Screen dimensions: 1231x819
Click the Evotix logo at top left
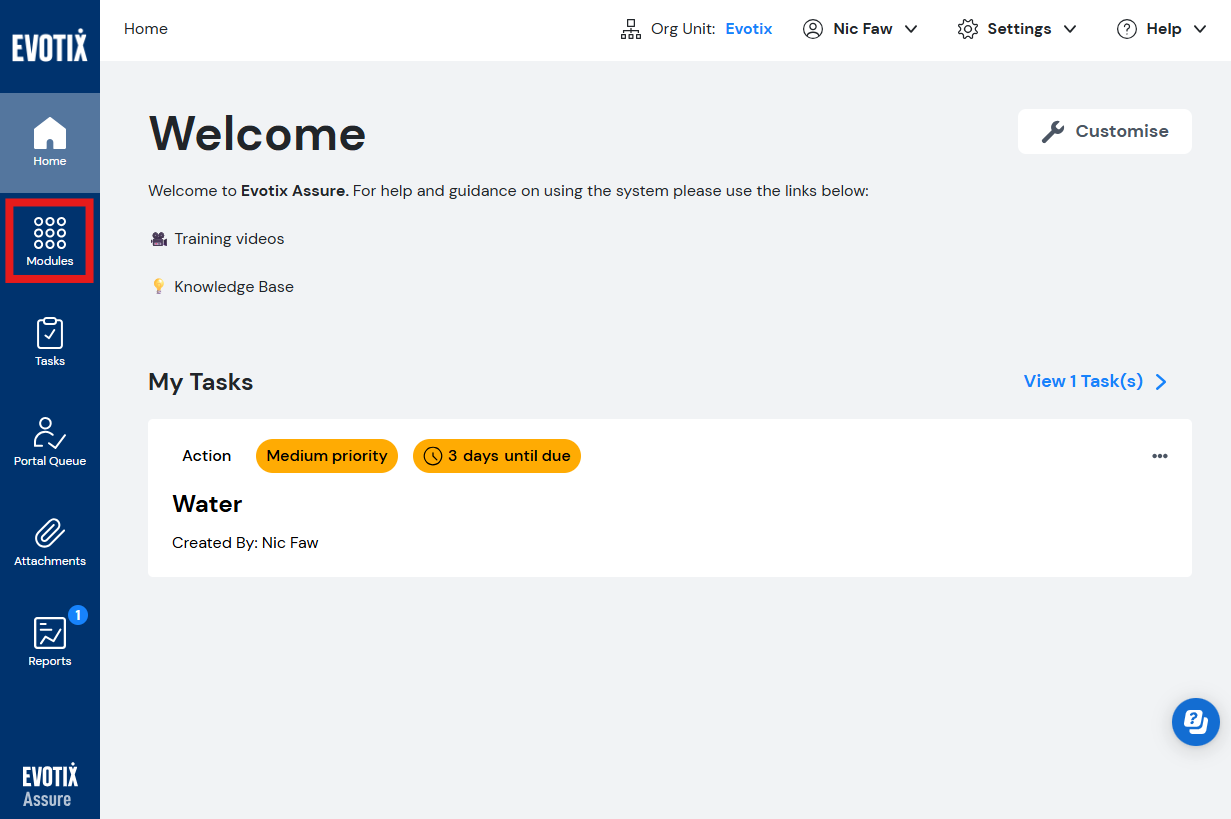pos(50,46)
